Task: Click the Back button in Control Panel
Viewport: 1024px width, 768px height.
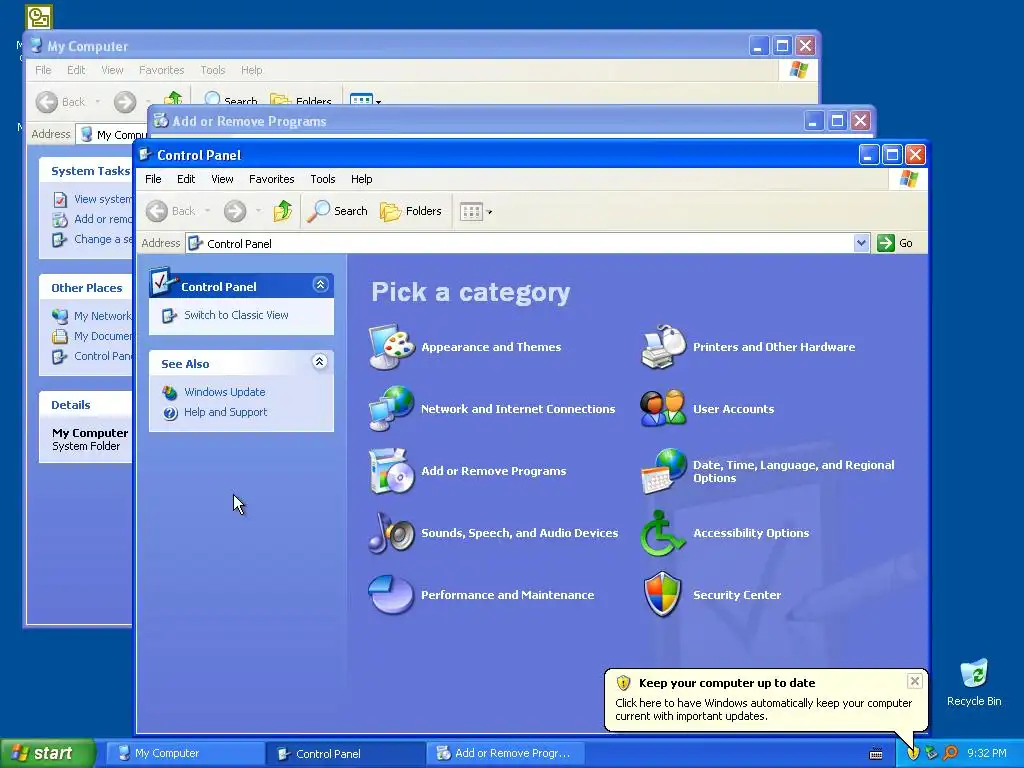Action: click(171, 211)
